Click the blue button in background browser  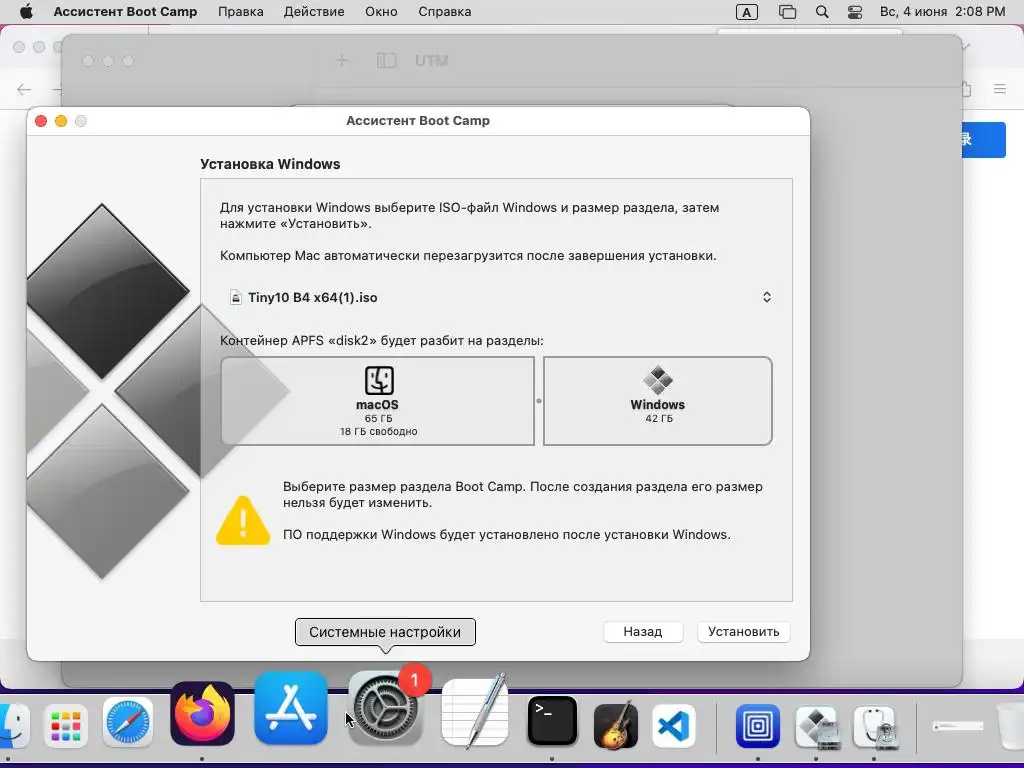(x=984, y=140)
